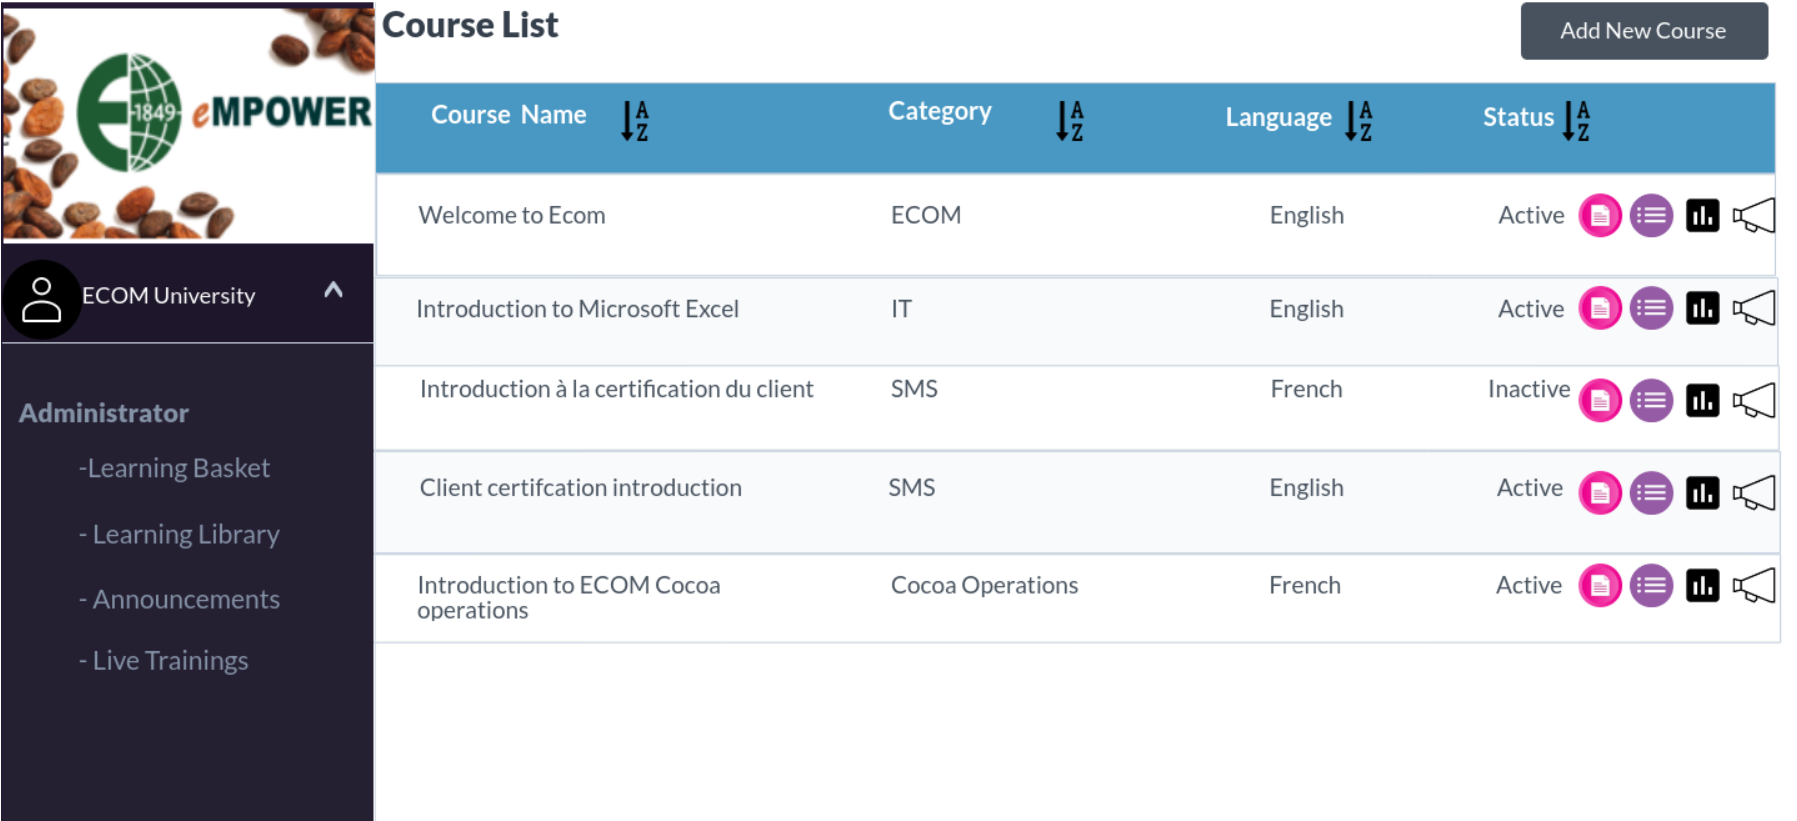
Task: Open pink document icon for Introduction to Microsoft Excel
Action: (1599, 309)
